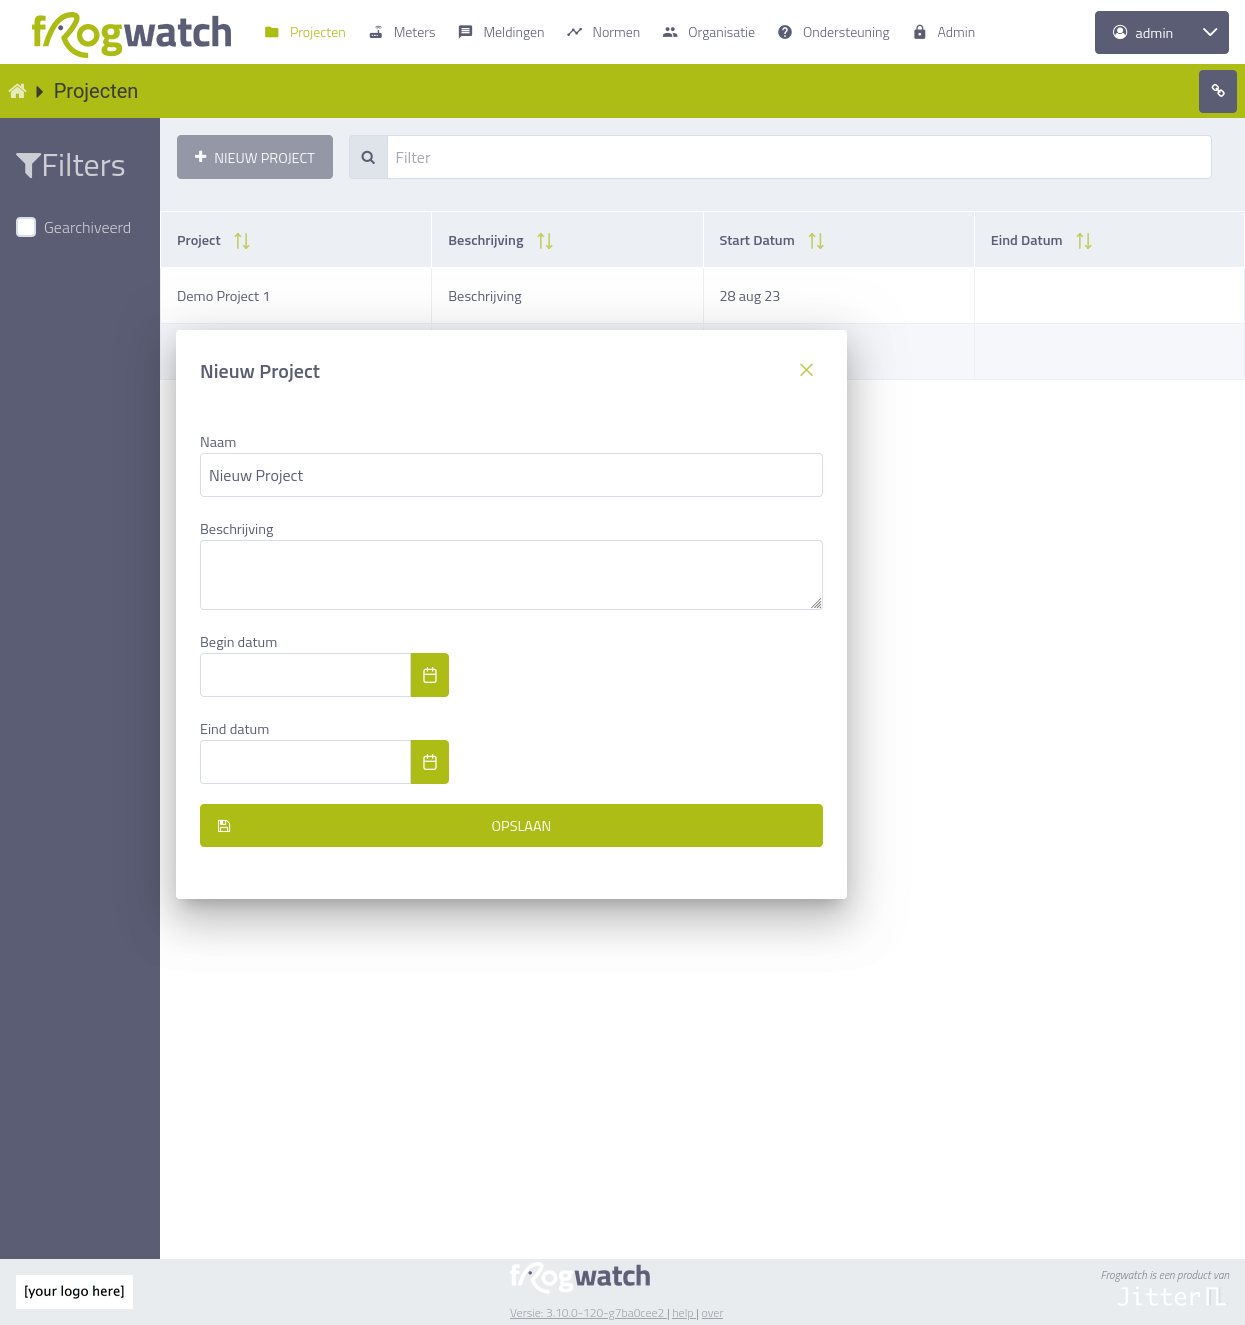1245x1325 pixels.
Task: Click the Beschrijving textarea
Action: click(x=511, y=575)
